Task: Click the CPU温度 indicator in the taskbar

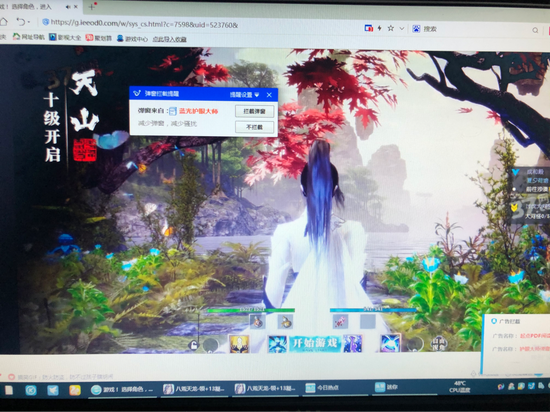Action: (x=460, y=387)
